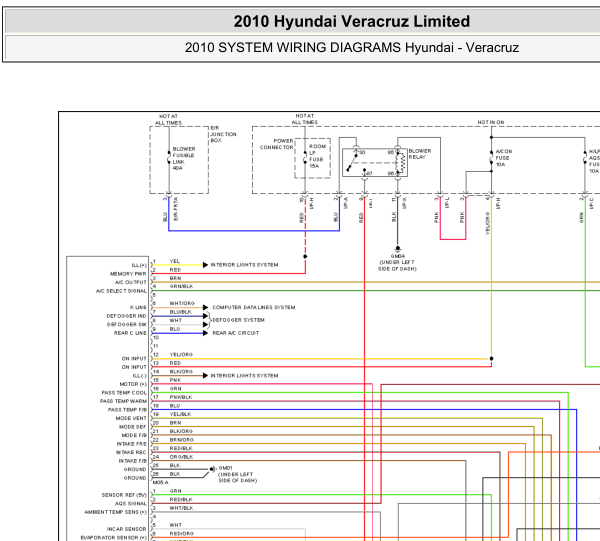Select the 'SENSOR REF (5V)' terminal label
Viewport: 600px width, 541px height.
tap(124, 495)
